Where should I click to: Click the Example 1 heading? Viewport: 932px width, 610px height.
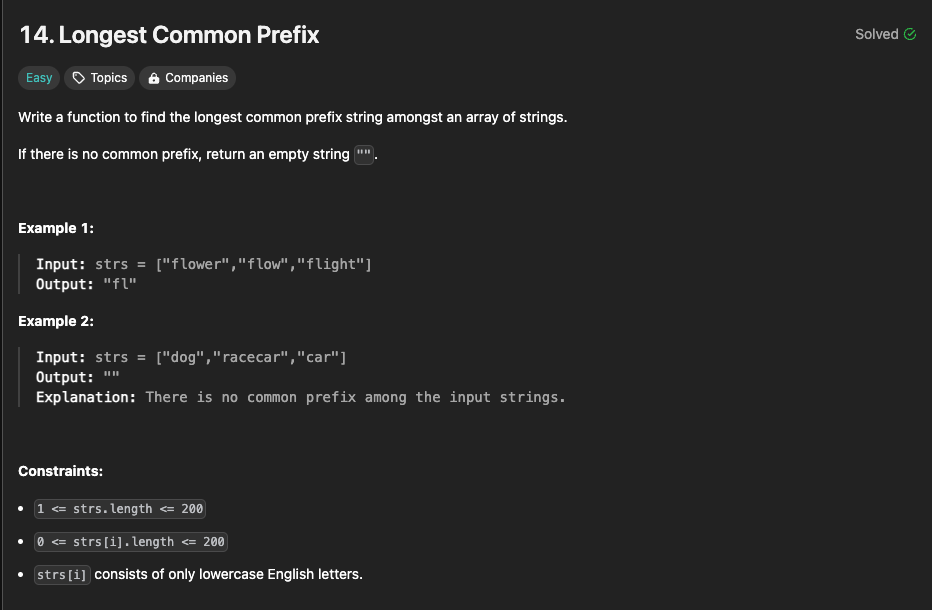click(x=56, y=228)
